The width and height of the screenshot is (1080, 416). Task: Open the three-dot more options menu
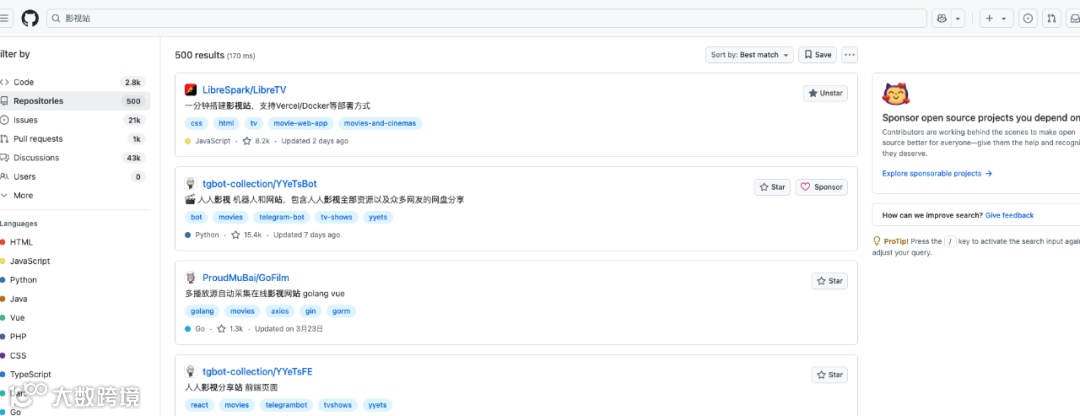[x=849, y=55]
